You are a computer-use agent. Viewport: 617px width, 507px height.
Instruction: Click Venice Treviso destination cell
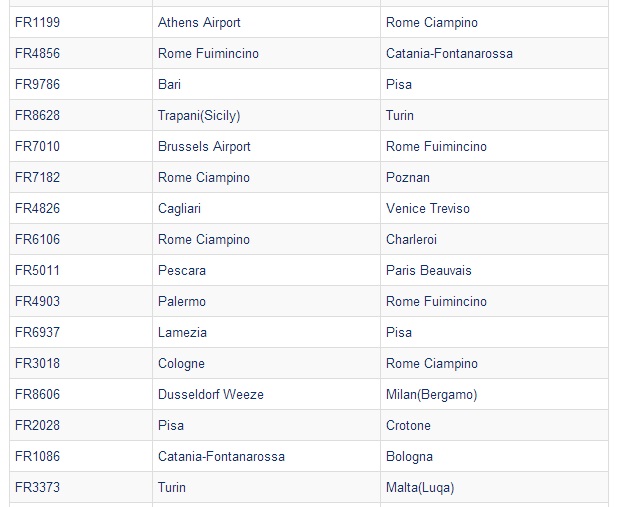(x=494, y=208)
